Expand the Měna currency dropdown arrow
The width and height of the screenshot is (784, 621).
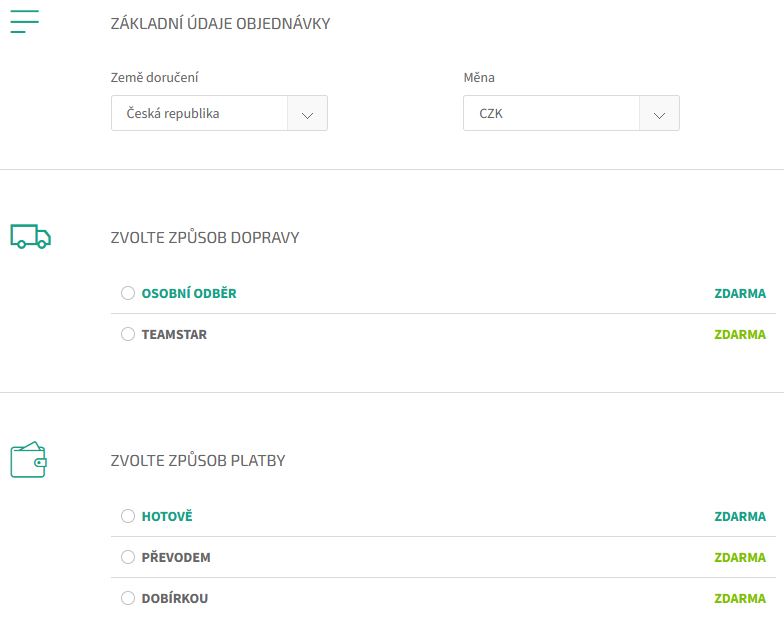click(660, 114)
